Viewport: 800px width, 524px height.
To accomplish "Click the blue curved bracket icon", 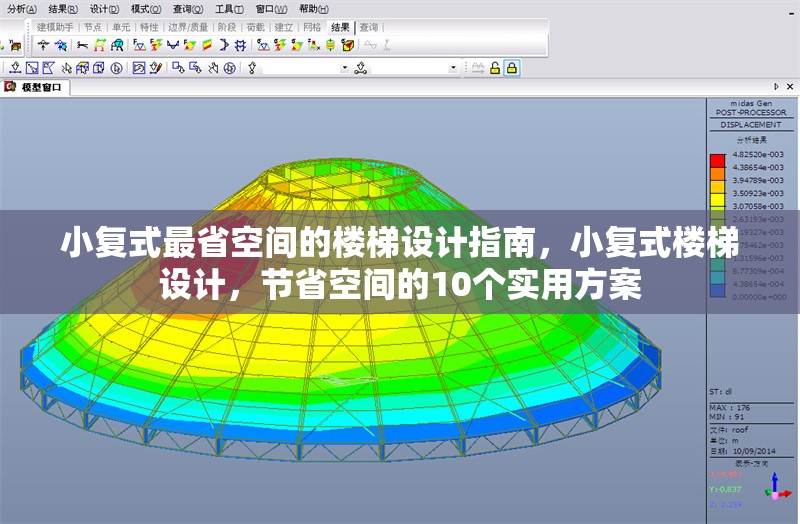I will pos(223,45).
